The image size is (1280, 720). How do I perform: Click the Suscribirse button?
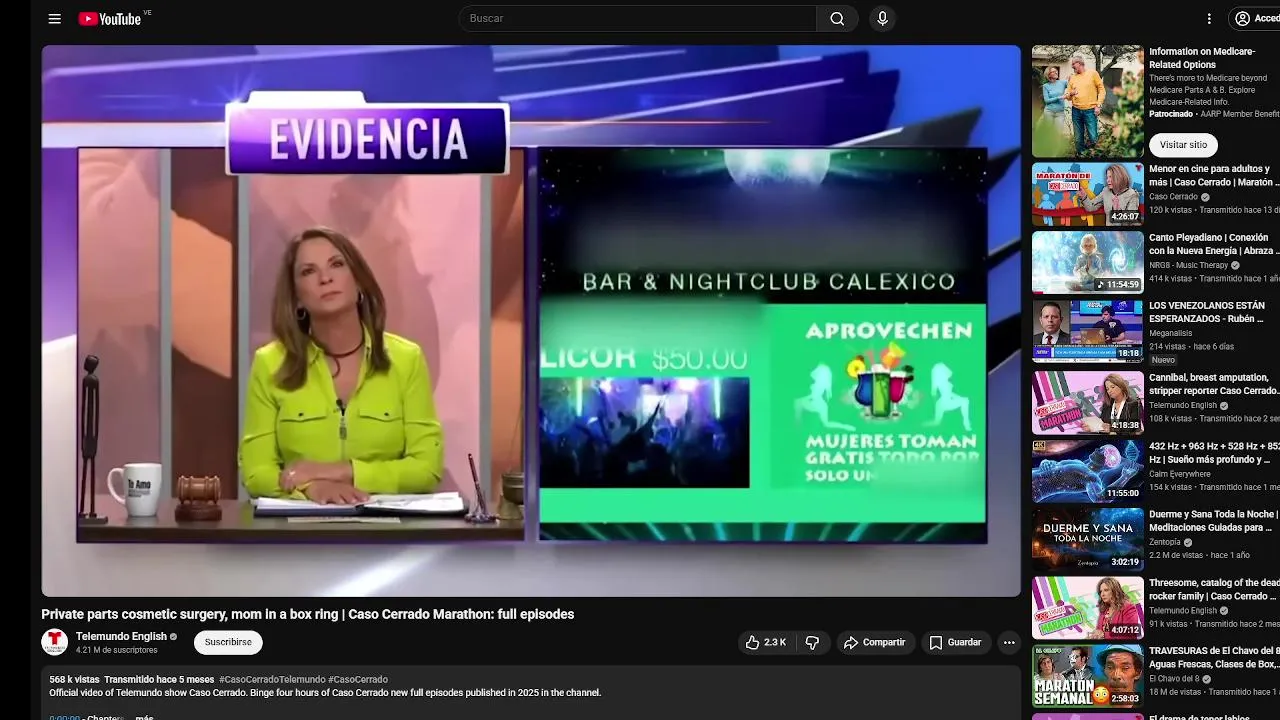[228, 642]
